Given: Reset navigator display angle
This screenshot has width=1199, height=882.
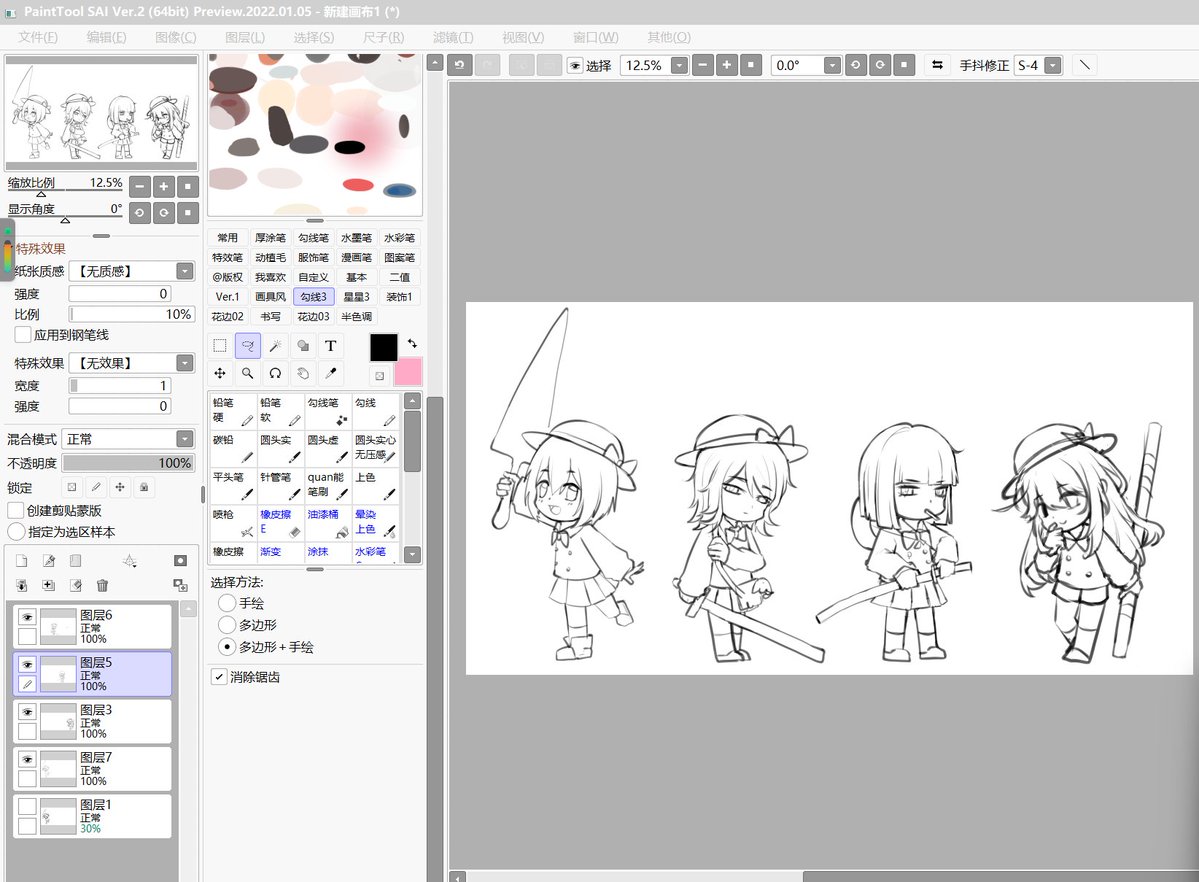Looking at the screenshot, I should [188, 213].
